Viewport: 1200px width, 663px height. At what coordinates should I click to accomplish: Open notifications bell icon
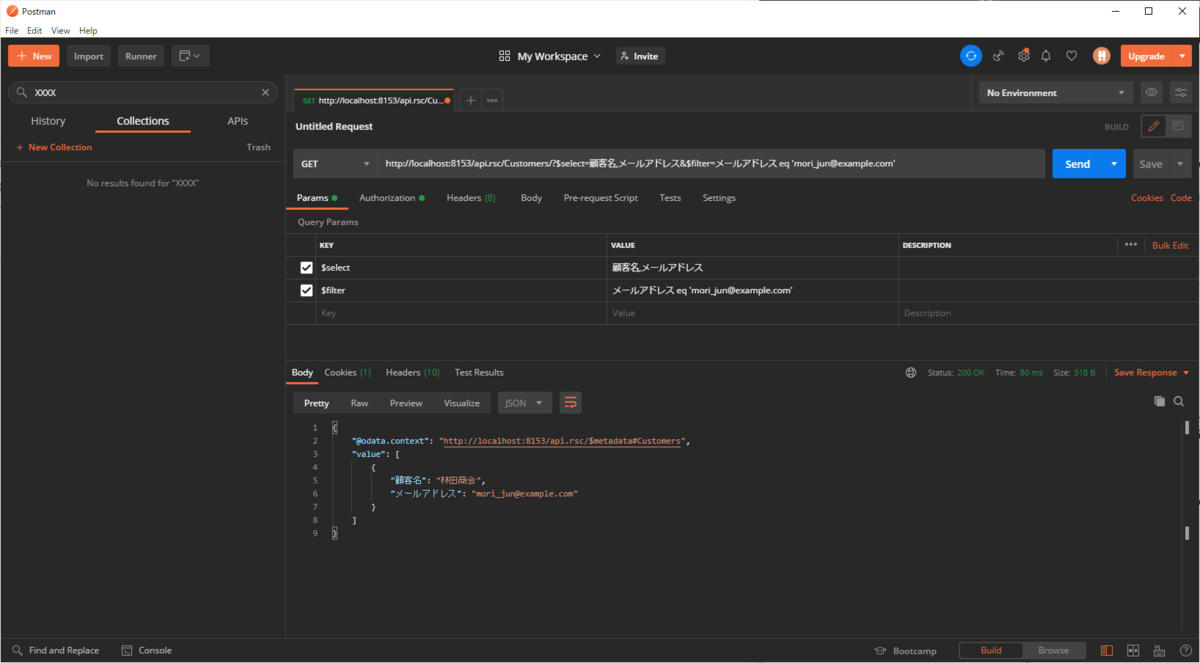click(x=1046, y=56)
